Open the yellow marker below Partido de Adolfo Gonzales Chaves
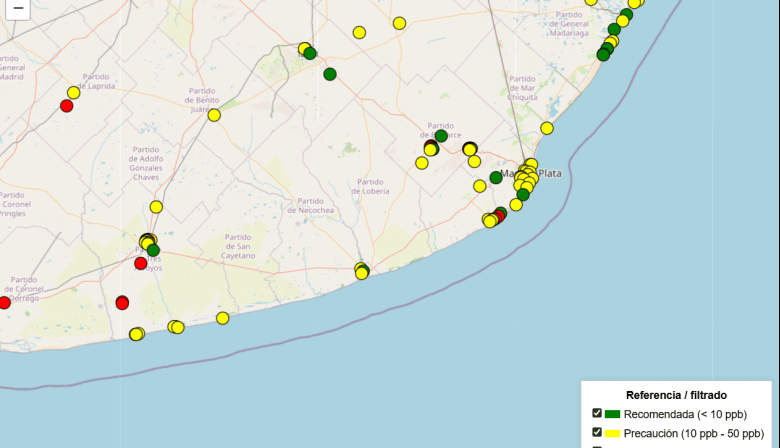780x448 pixels. point(156,207)
